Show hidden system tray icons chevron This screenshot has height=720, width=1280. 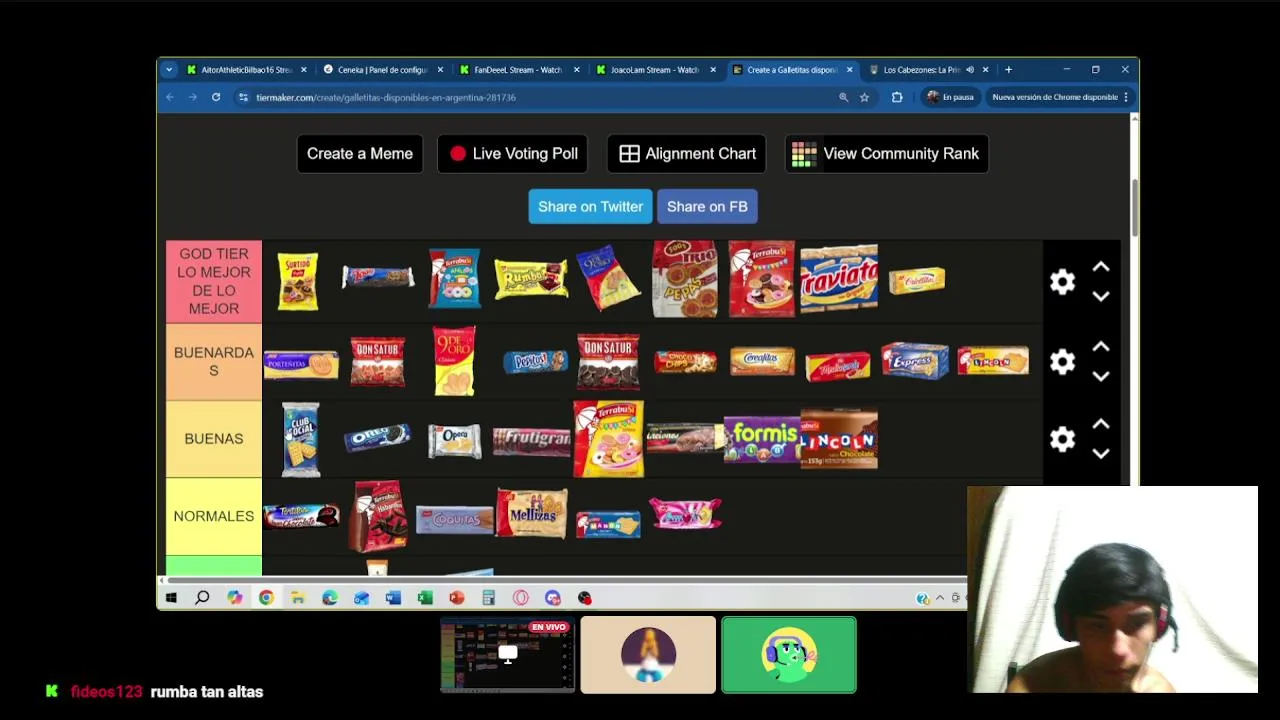[x=939, y=598]
